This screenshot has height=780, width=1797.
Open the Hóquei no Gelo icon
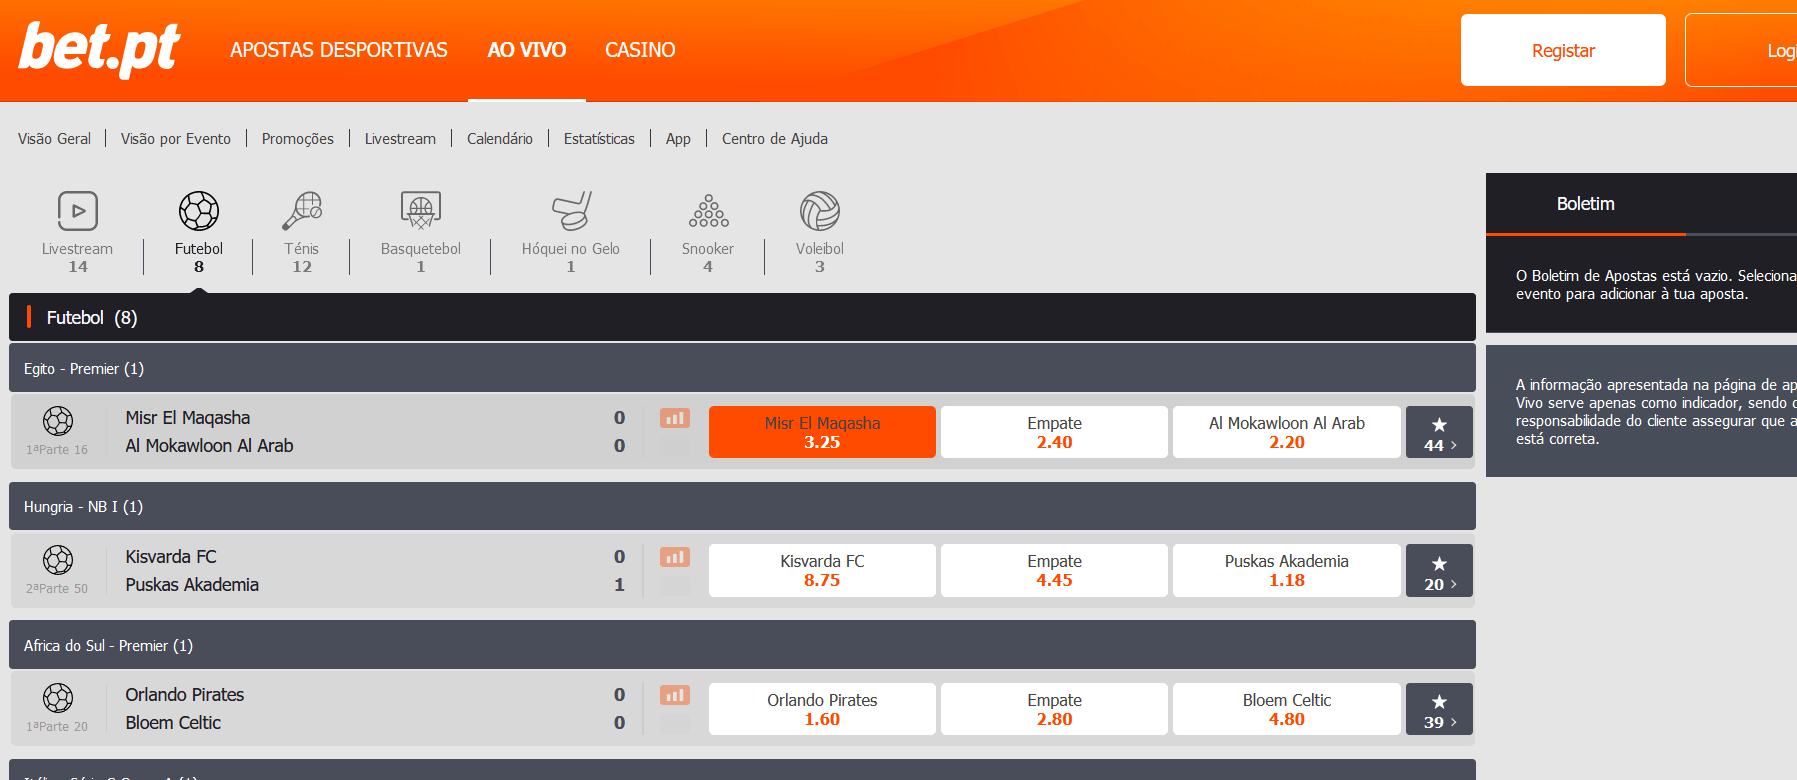[x=571, y=211]
